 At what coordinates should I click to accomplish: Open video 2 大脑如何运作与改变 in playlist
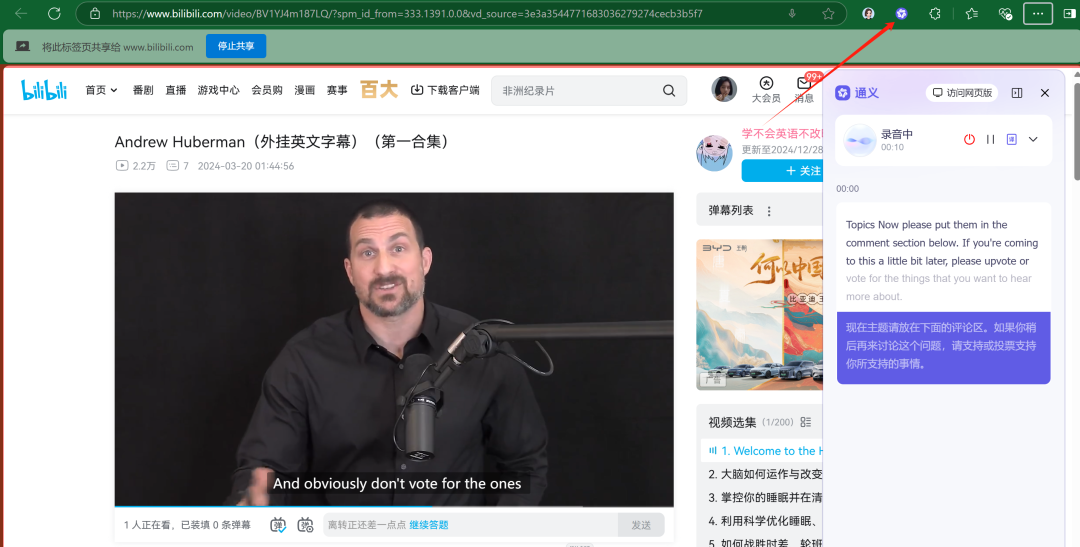pyautogui.click(x=765, y=474)
